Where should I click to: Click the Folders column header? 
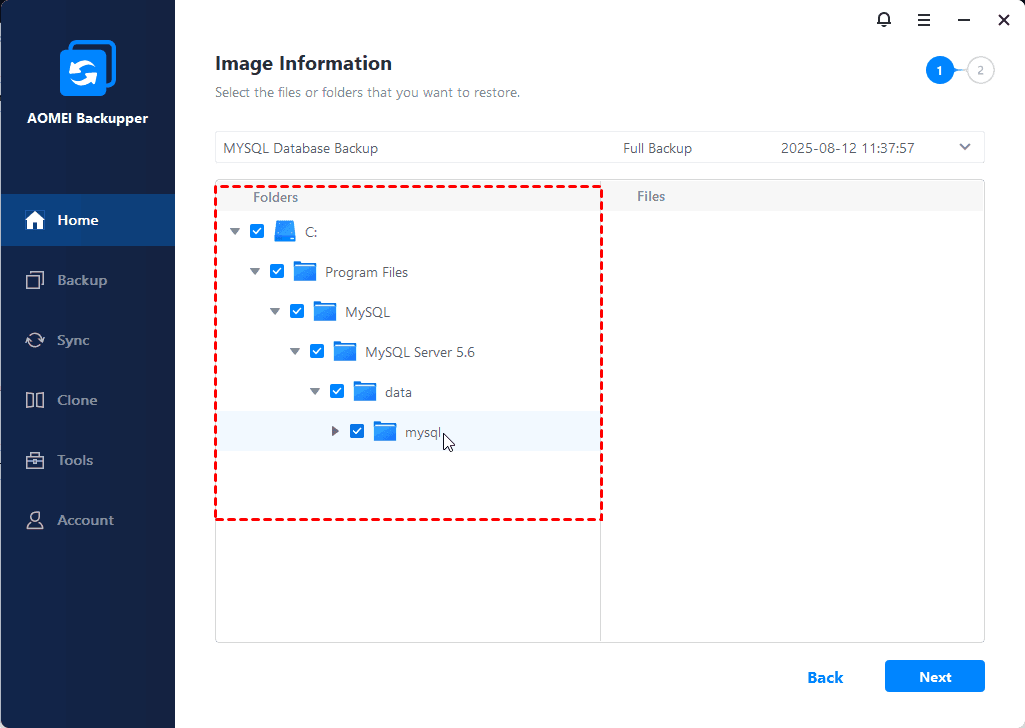click(275, 197)
